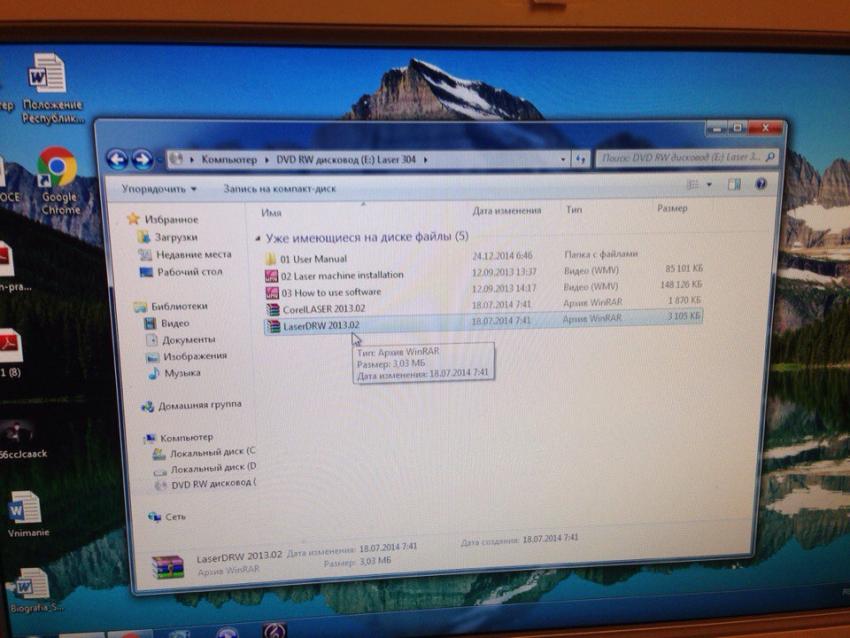The height and width of the screenshot is (638, 850).
Task: Sort by the Дата изменения column header
Action: [507, 210]
